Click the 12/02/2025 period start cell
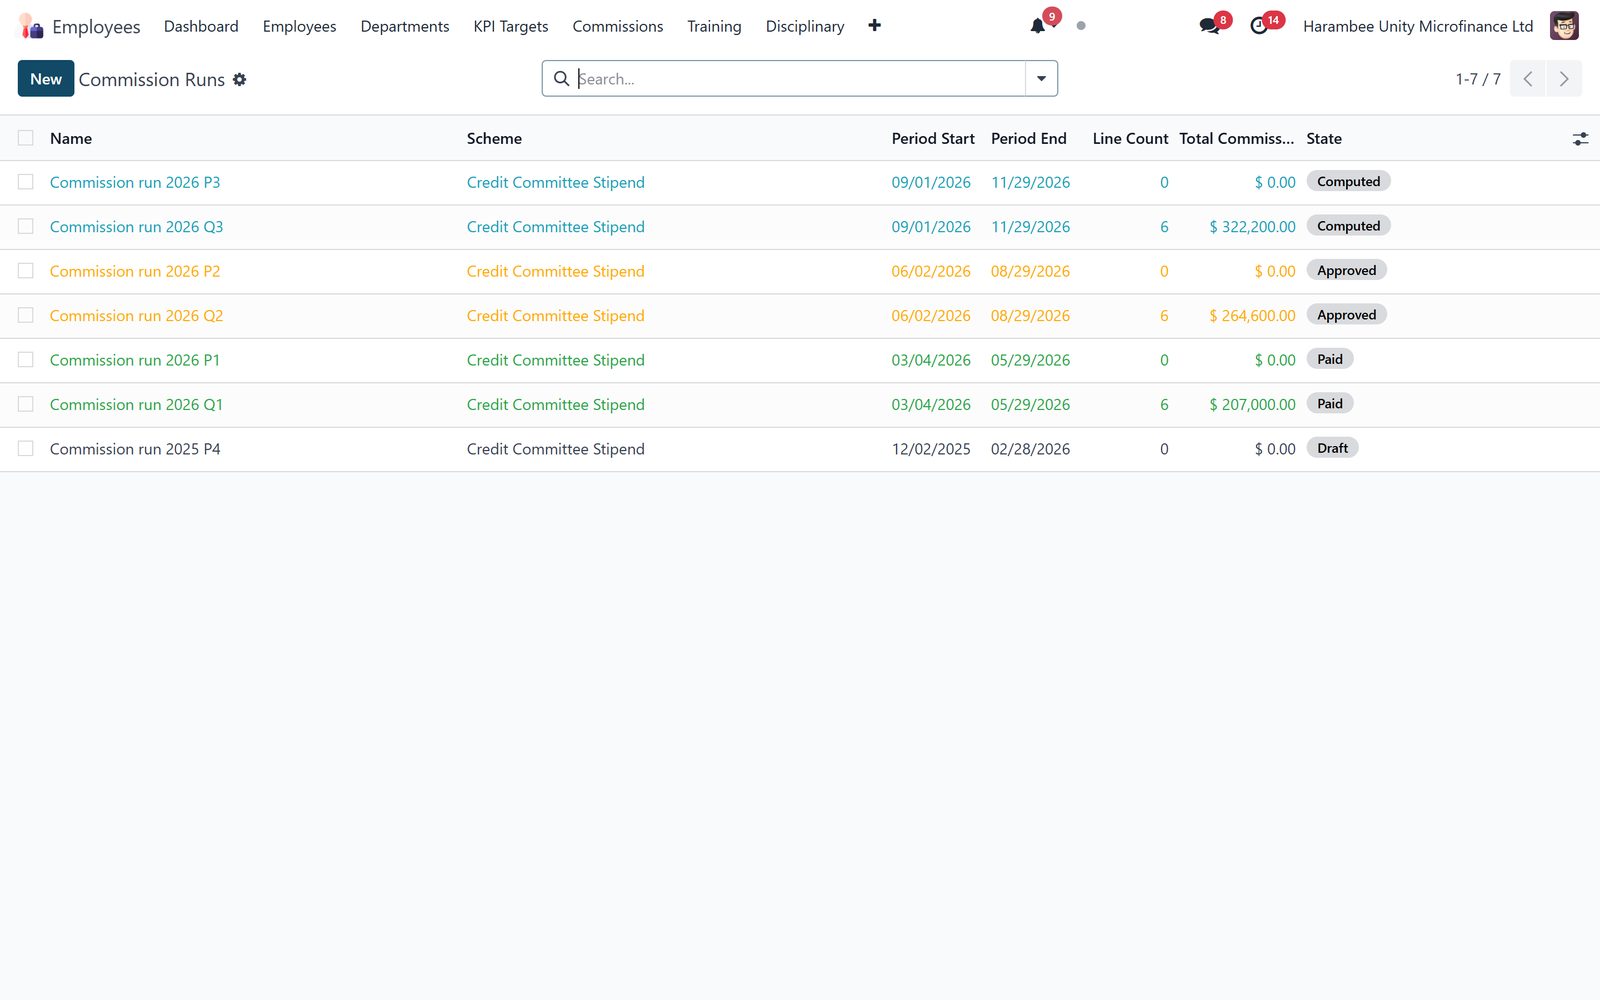Image resolution: width=1600 pixels, height=1000 pixels. 931,449
